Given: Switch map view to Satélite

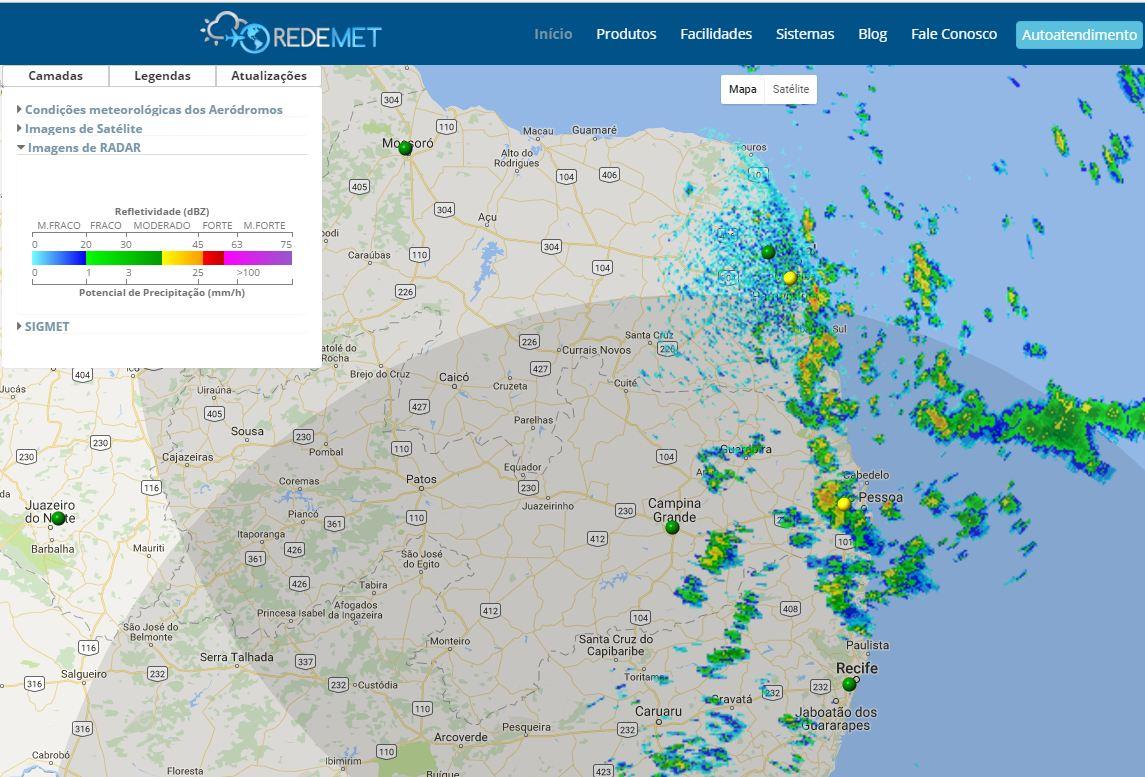Looking at the screenshot, I should [790, 89].
